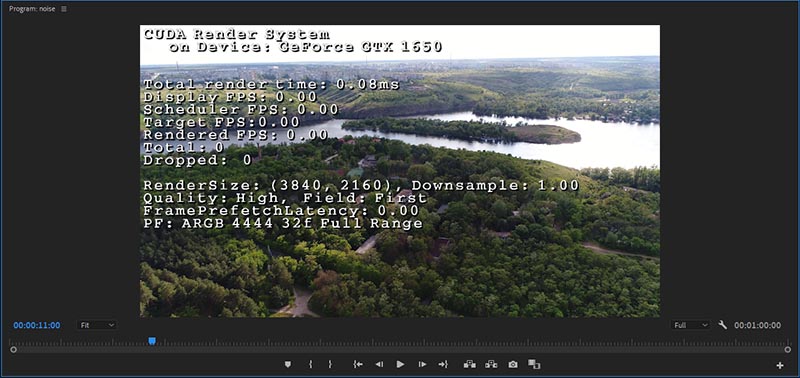Click the Program: noise panel tab
800x378 pixels.
pyautogui.click(x=32, y=9)
